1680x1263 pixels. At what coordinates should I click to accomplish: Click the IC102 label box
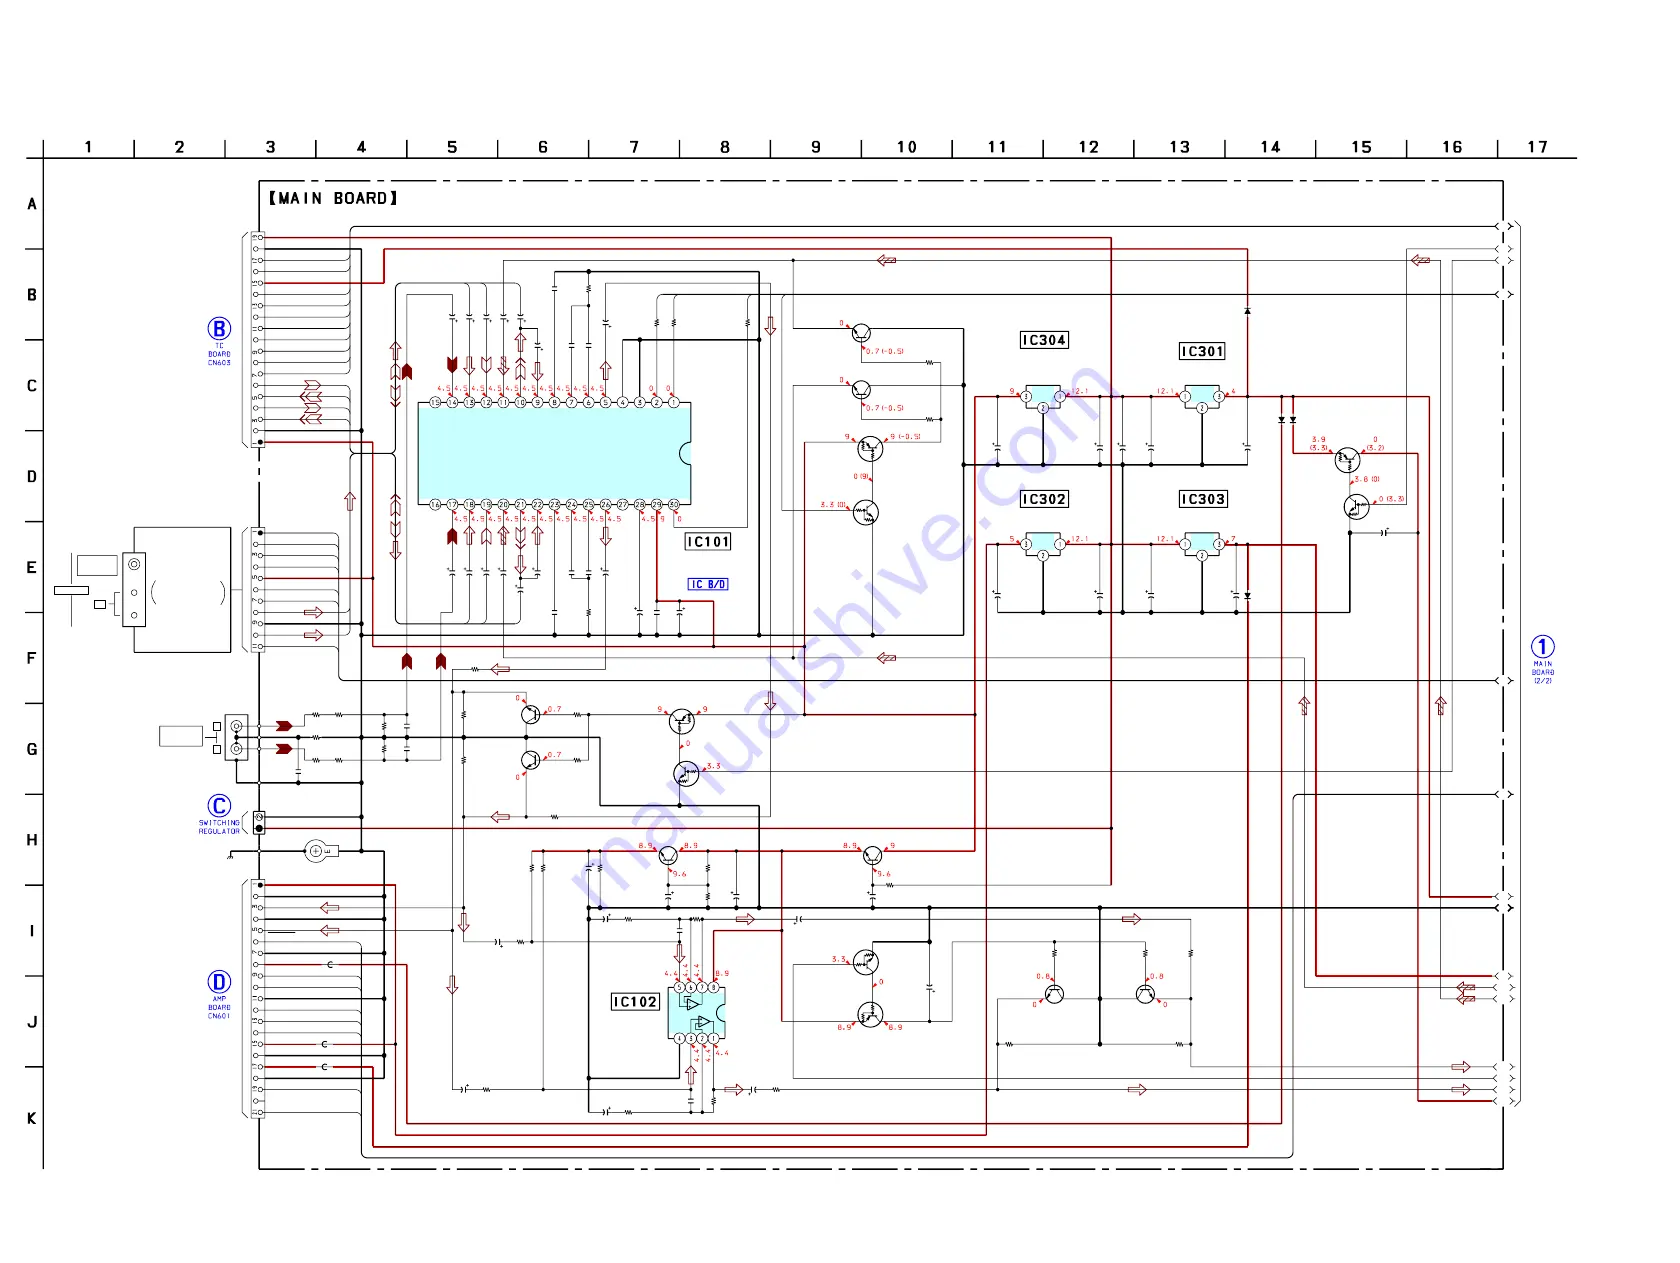(635, 1002)
